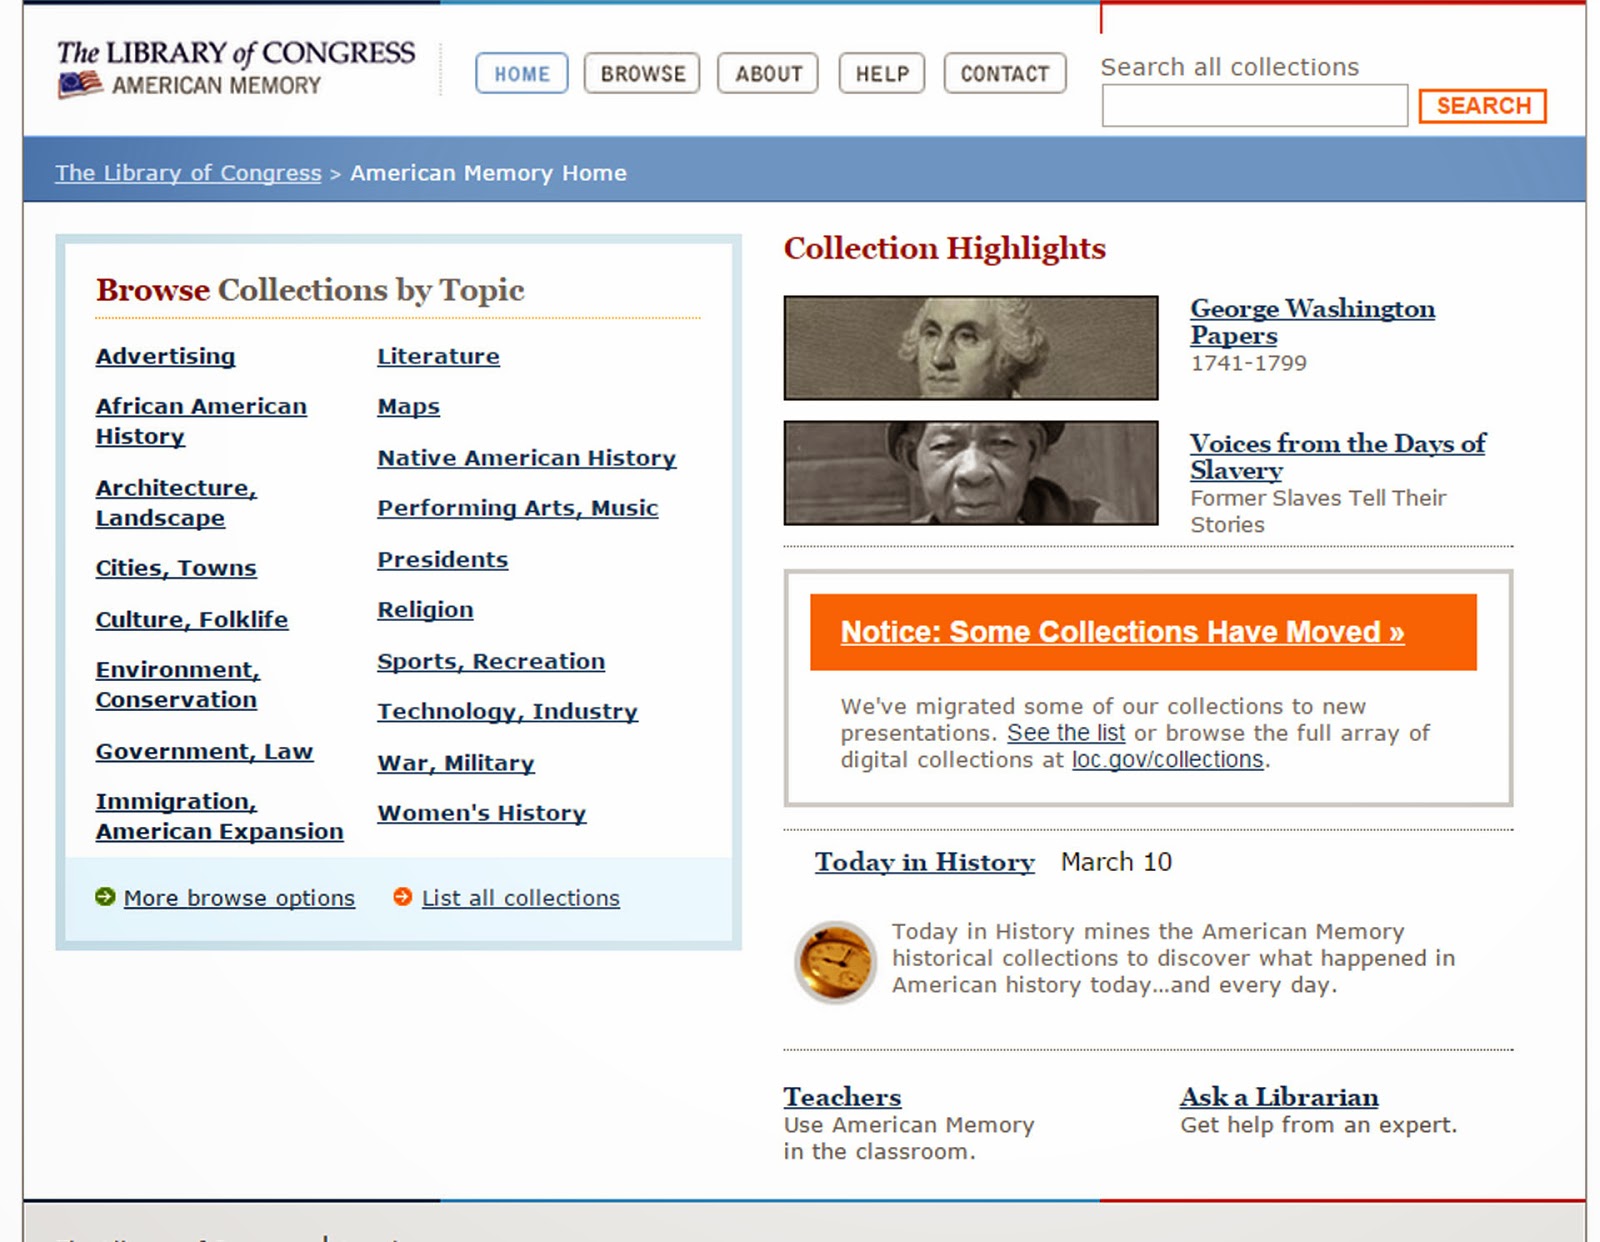This screenshot has width=1600, height=1242.
Task: Click the Search all collections text field
Action: click(1255, 105)
